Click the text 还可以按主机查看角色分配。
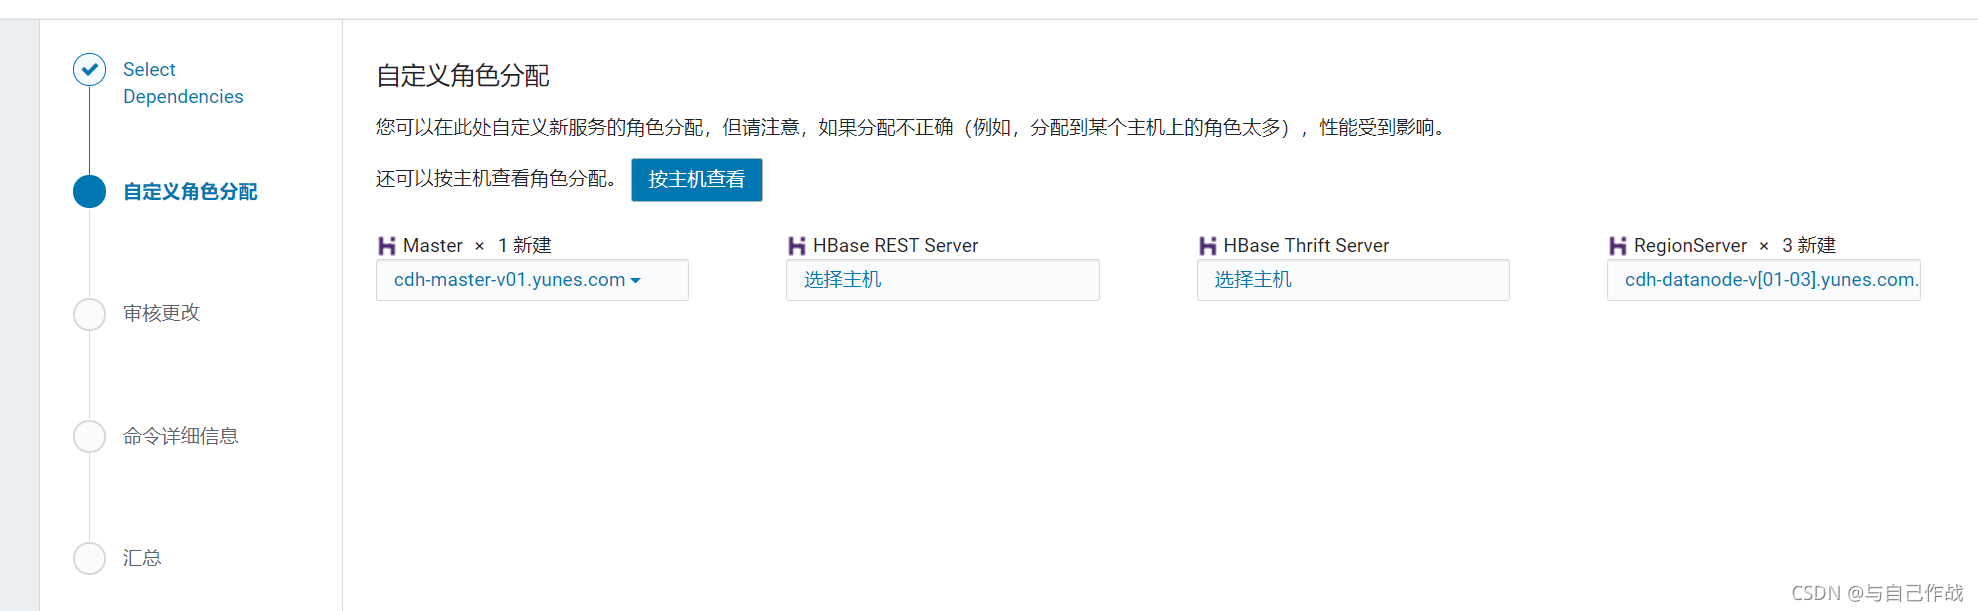The height and width of the screenshot is (611, 1978). click(496, 179)
